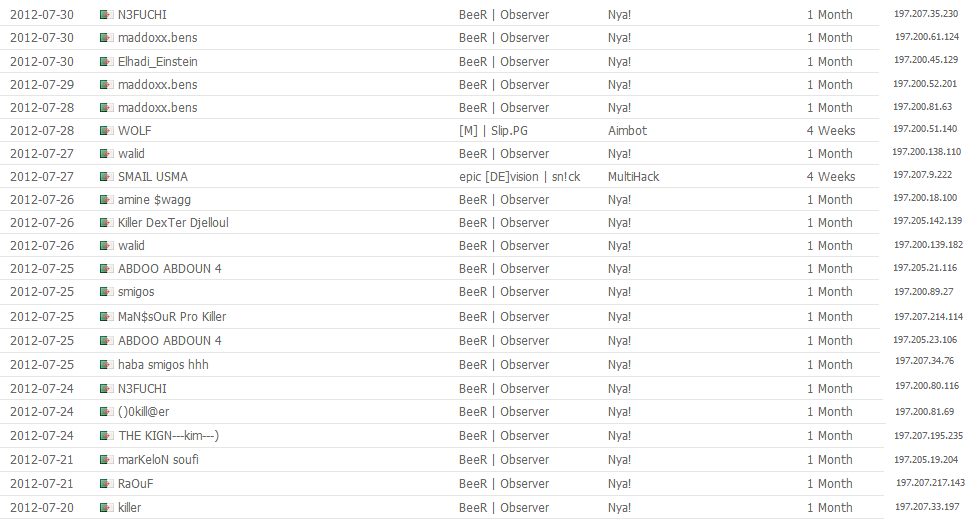Open player THE KIGN---kim---)
The height and width of the screenshot is (521, 979).
(x=169, y=436)
